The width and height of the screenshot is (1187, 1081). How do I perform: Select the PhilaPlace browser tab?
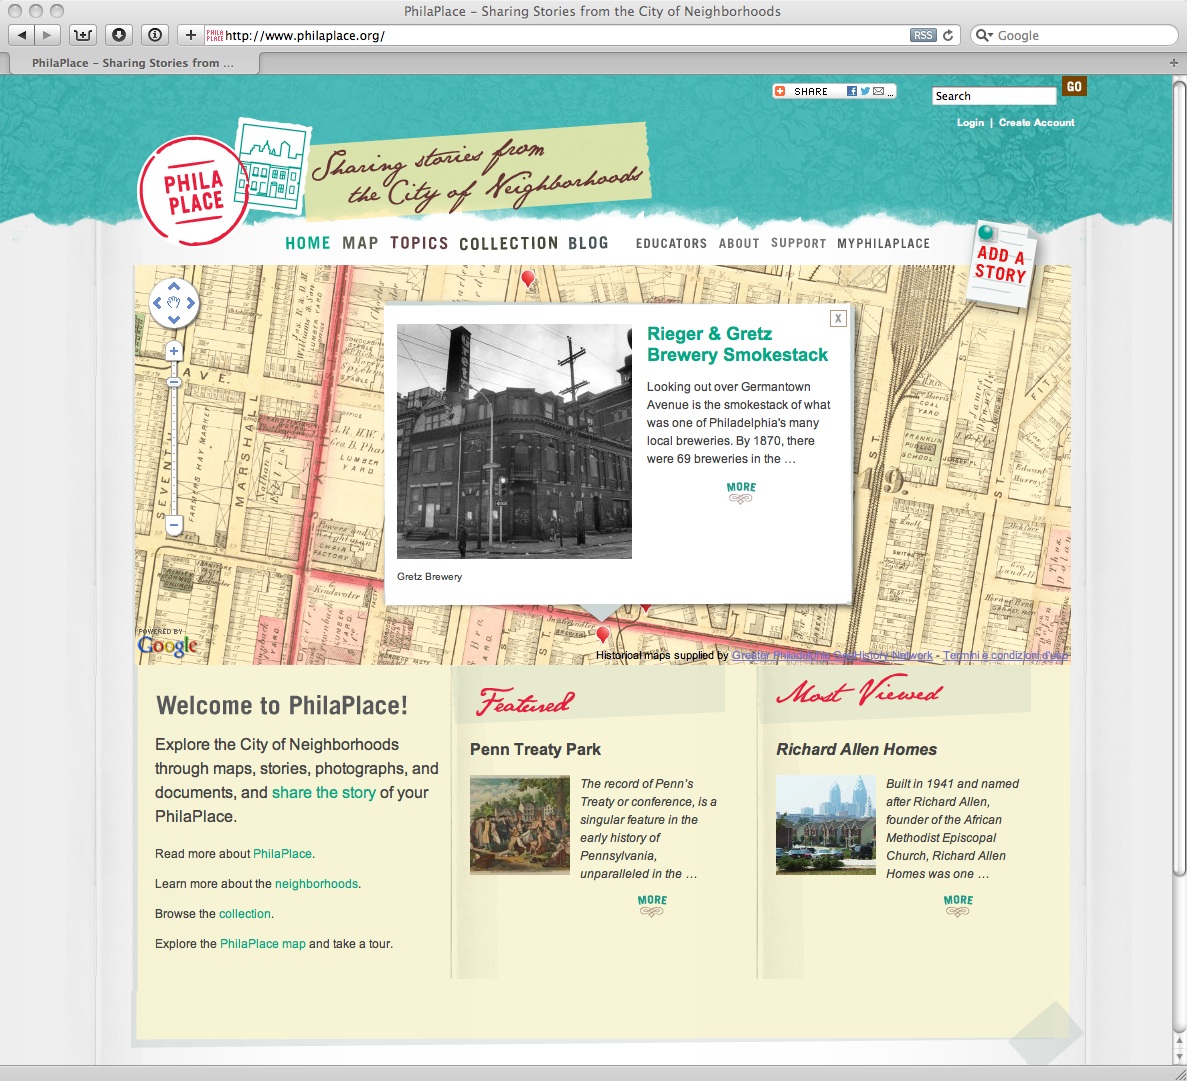133,63
